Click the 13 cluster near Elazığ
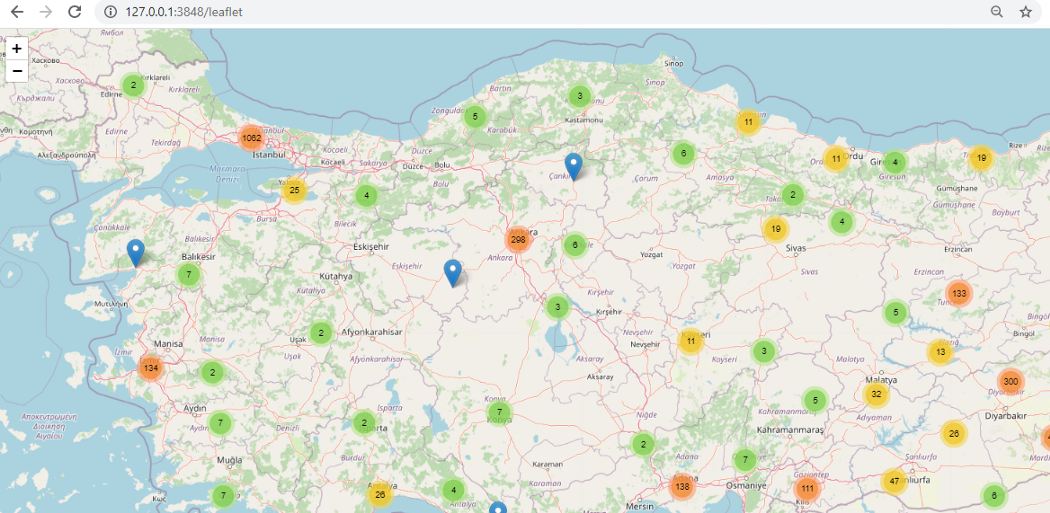Screen dimensions: 1050x513 [940, 352]
